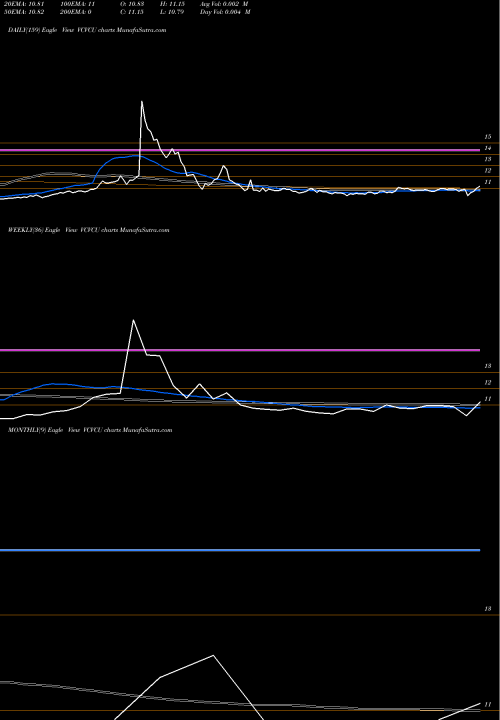The image size is (500, 720).
Task: Click the 13 price label on monthly chart
Action: click(x=488, y=609)
